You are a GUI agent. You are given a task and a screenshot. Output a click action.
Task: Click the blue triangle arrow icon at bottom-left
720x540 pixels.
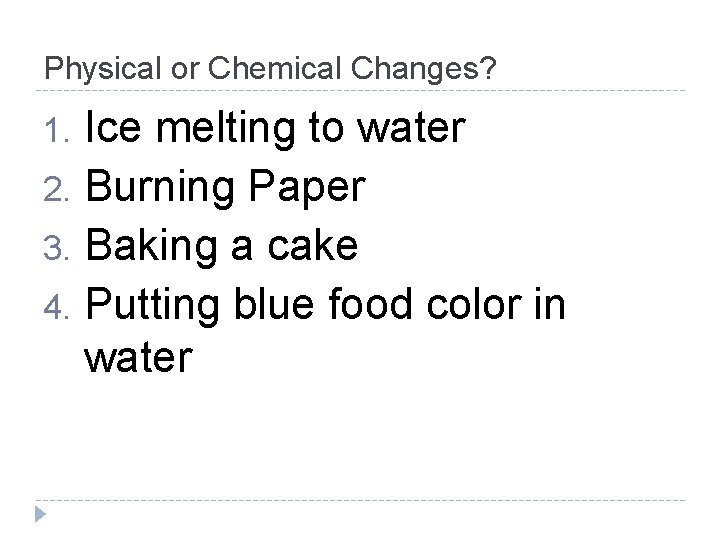[x=39, y=516]
